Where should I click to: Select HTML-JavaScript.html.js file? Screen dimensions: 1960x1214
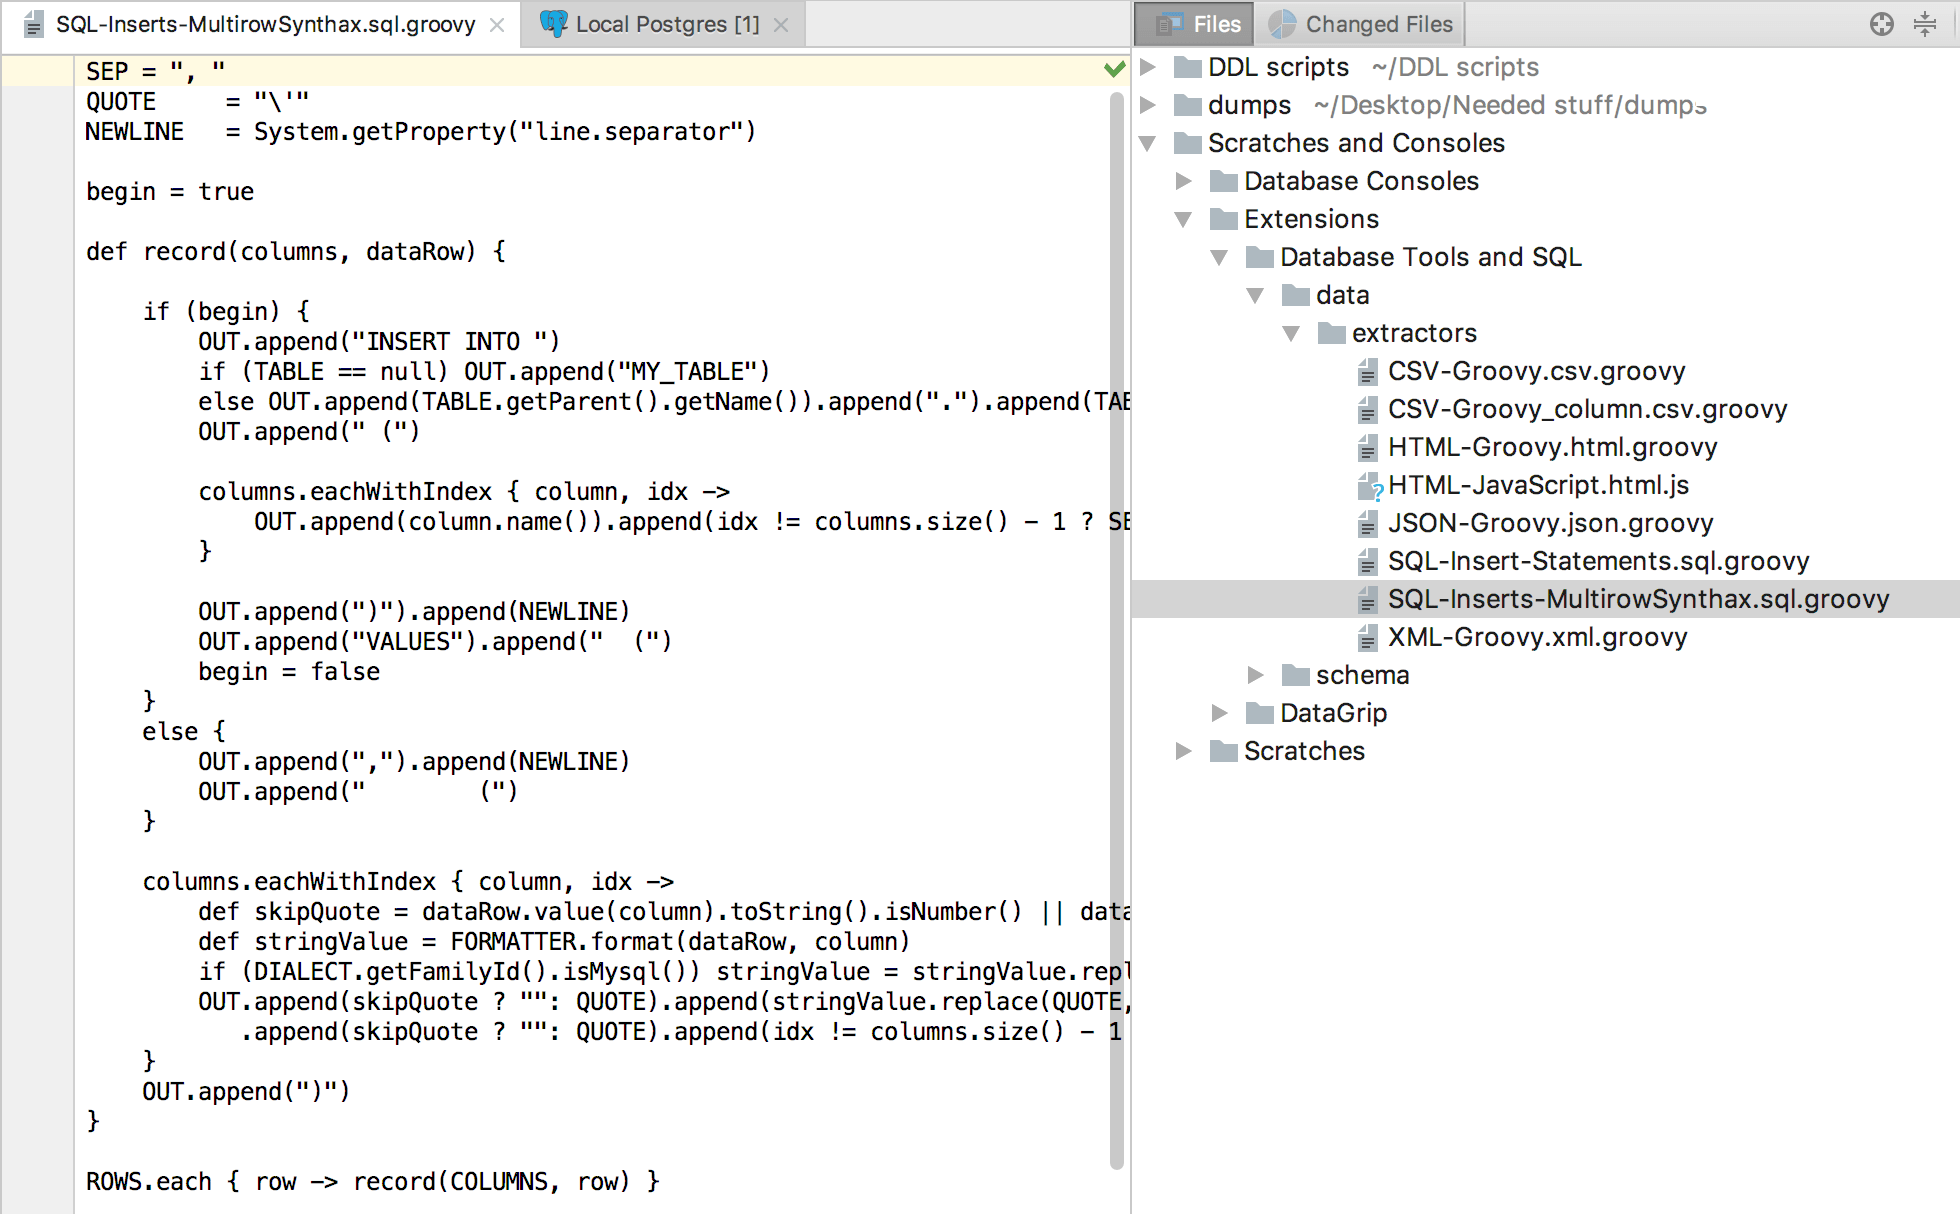(1538, 485)
